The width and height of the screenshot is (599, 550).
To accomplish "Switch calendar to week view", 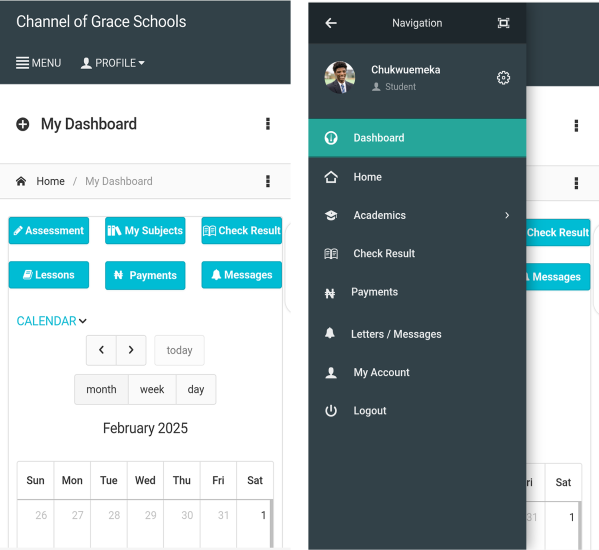I will (152, 390).
